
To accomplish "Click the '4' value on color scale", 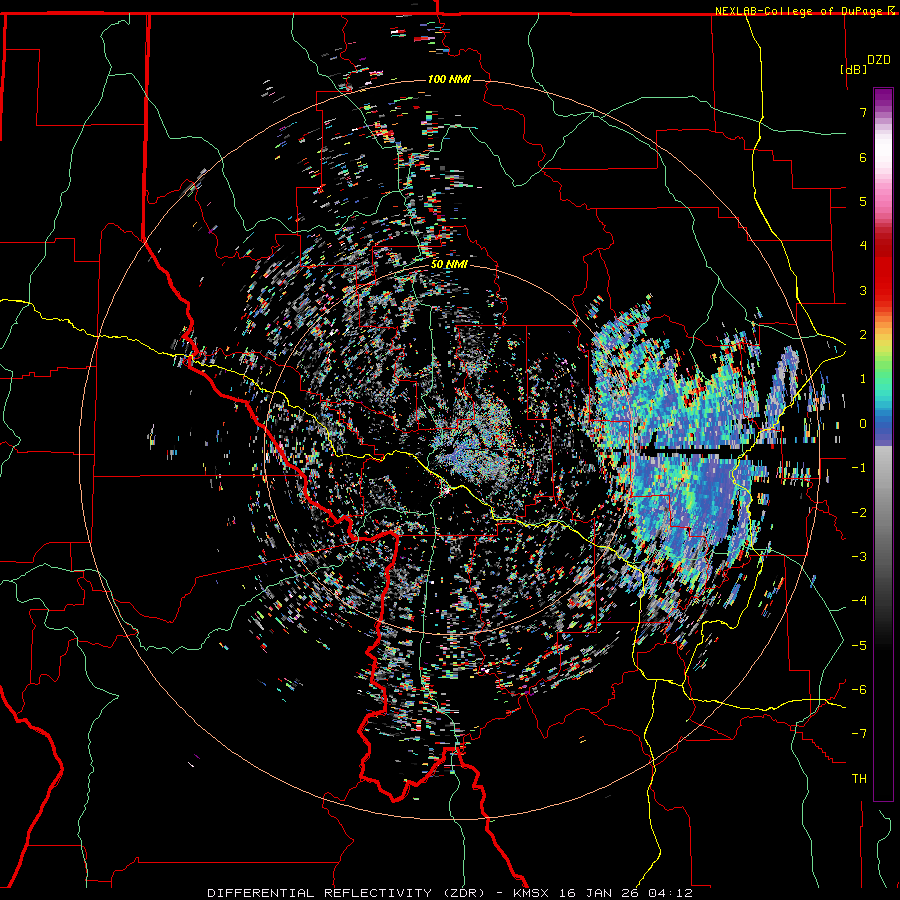I will [863, 246].
